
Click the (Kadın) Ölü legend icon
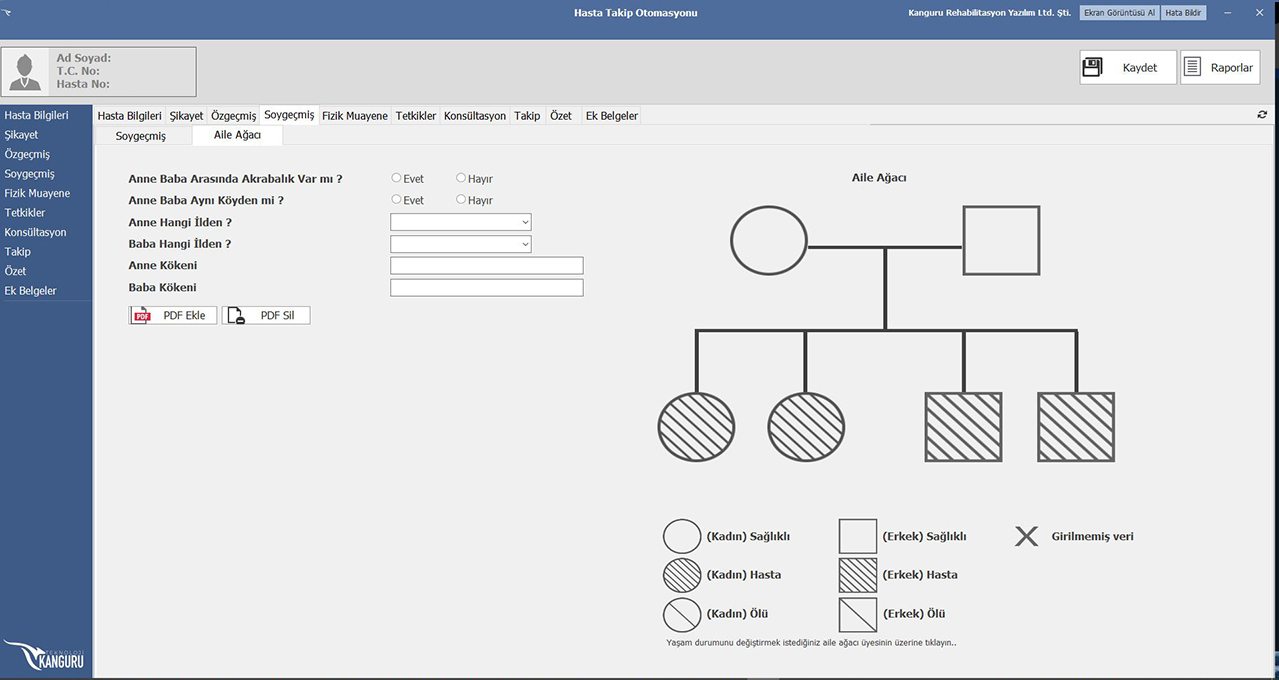point(682,613)
